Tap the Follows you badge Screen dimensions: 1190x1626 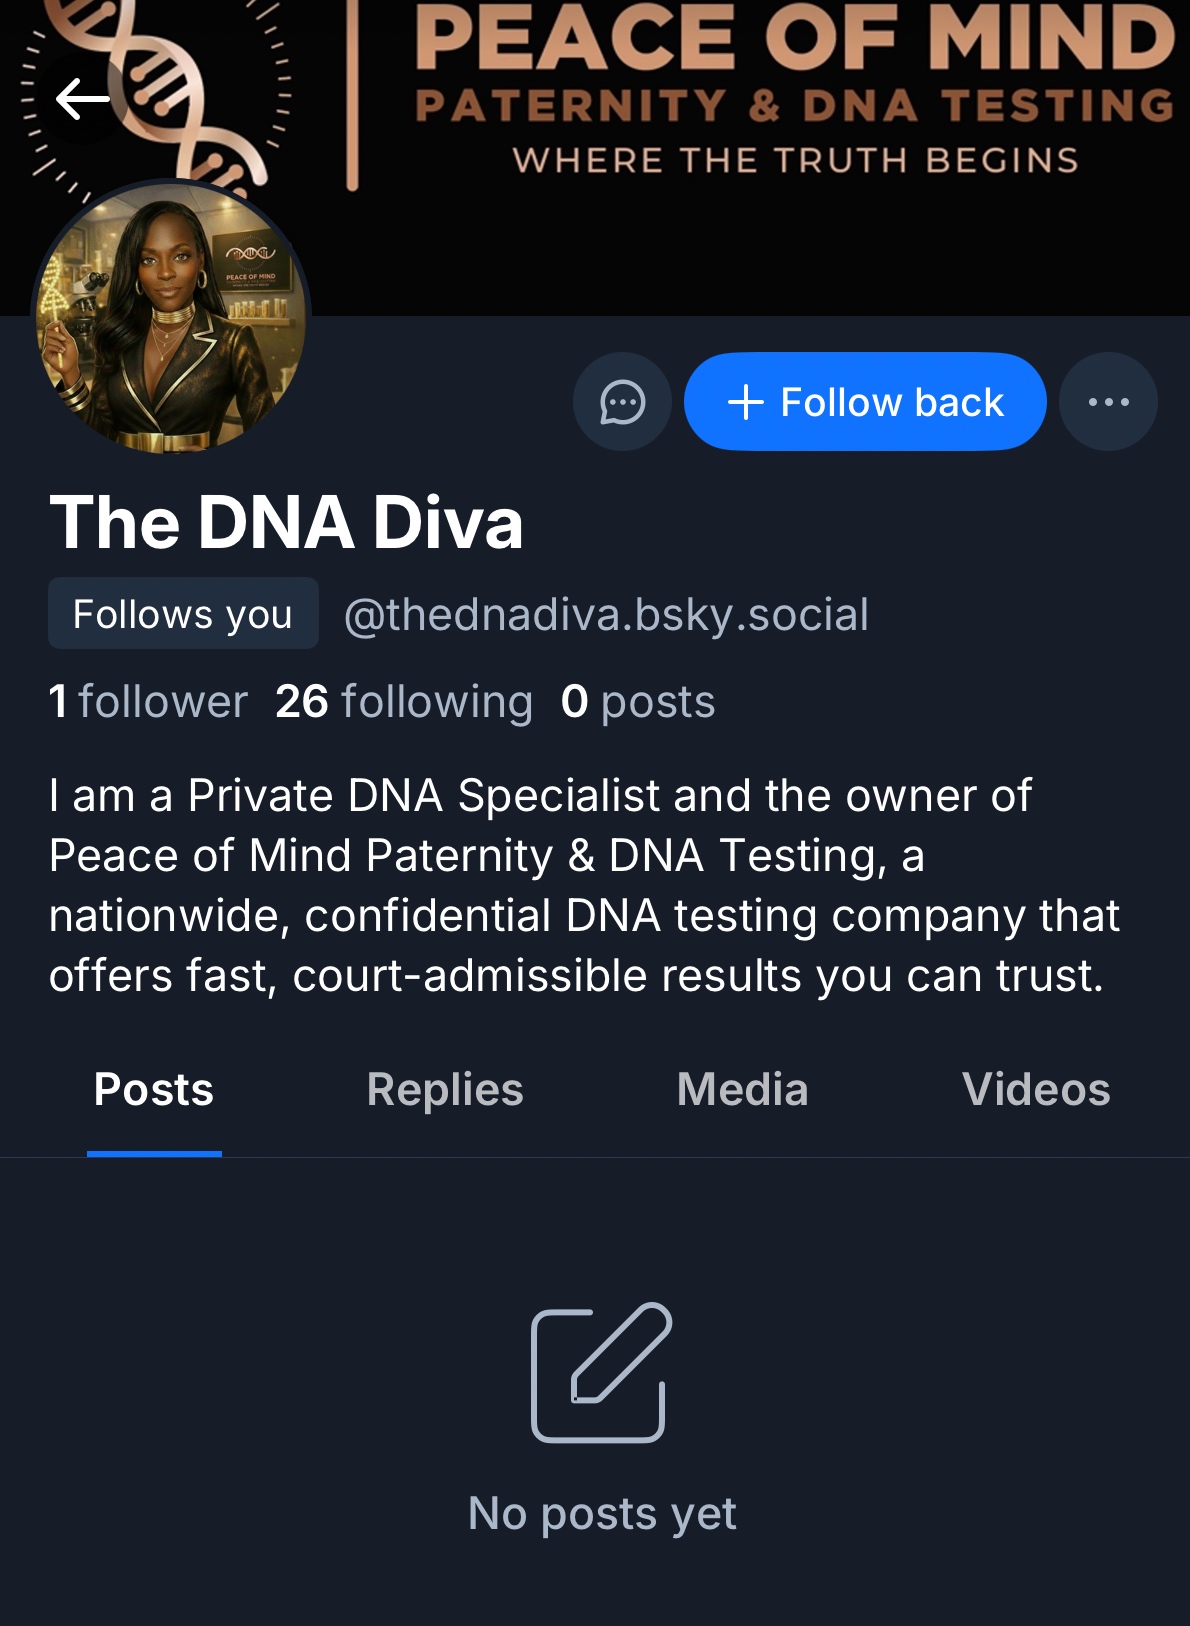pyautogui.click(x=183, y=614)
